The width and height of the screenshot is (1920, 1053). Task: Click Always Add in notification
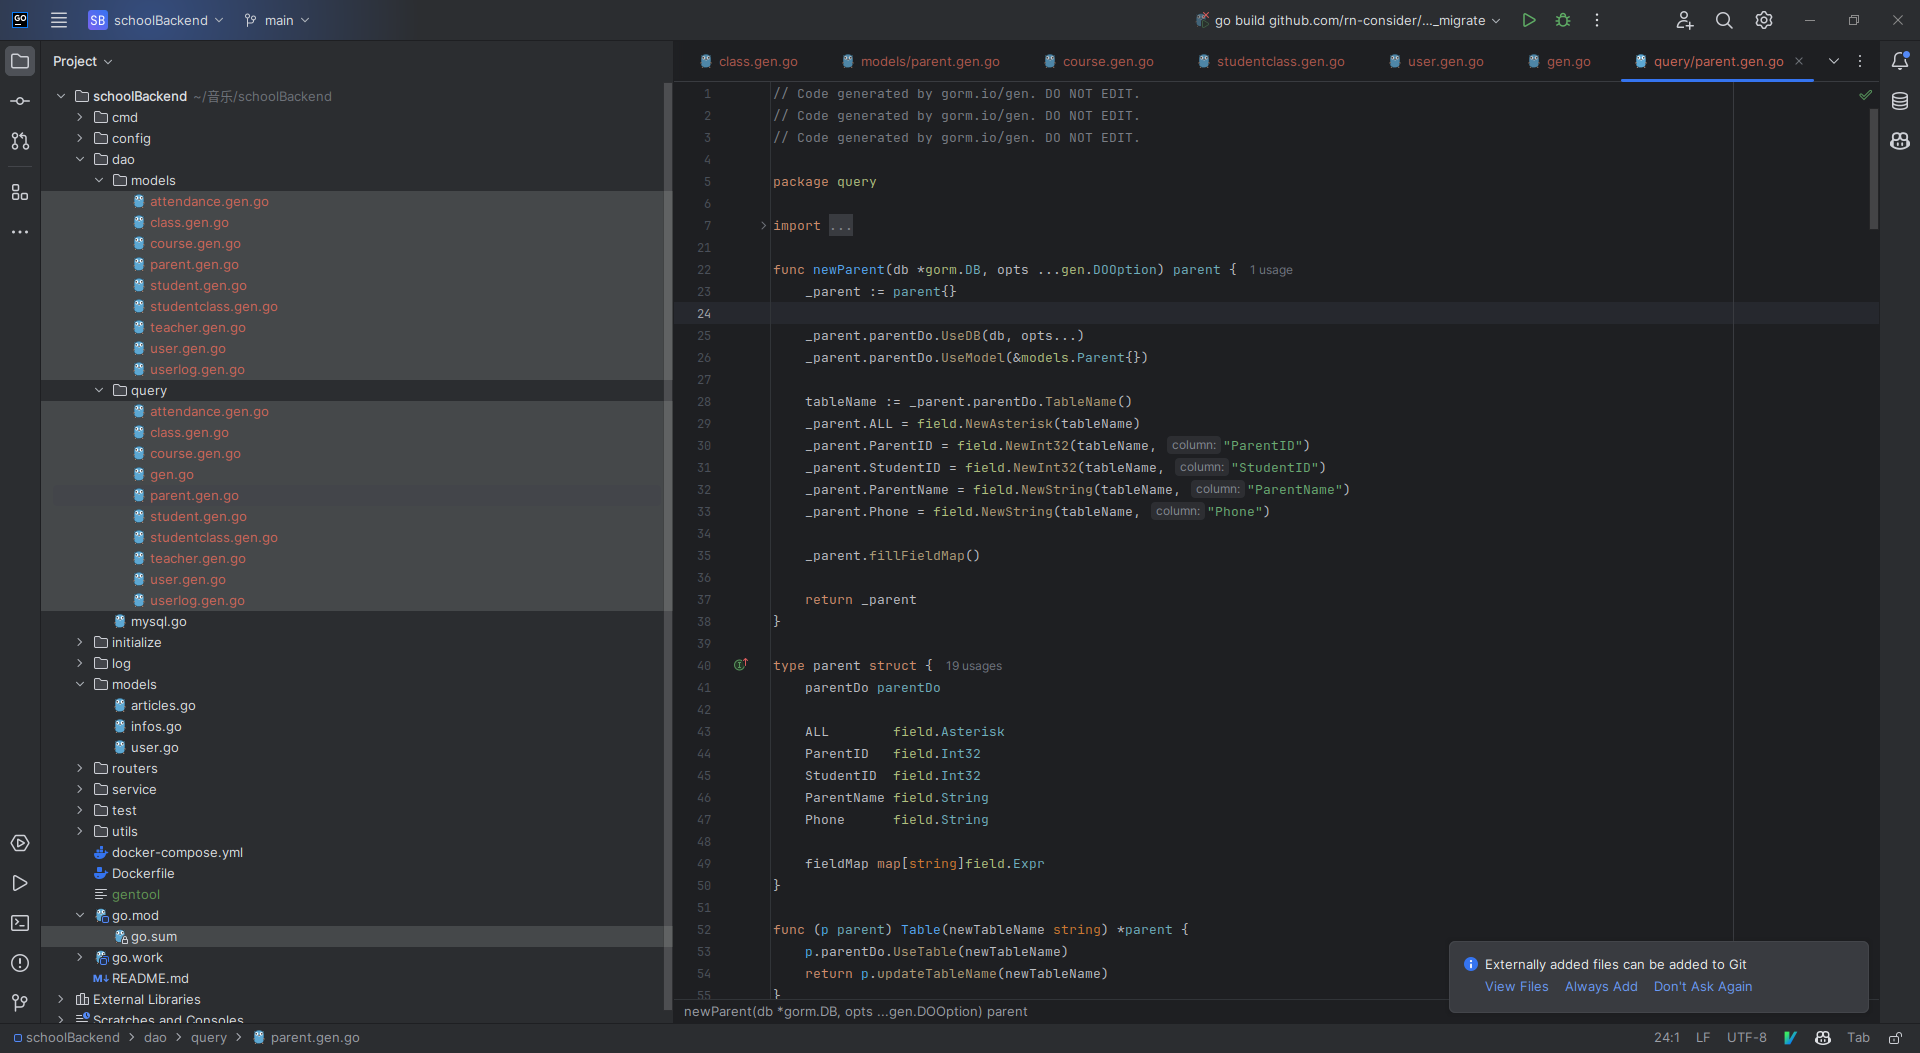[1601, 986]
